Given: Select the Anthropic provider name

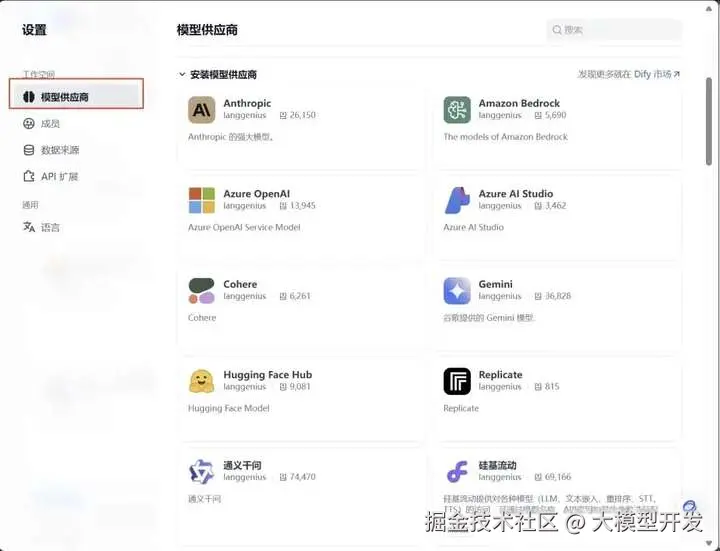Looking at the screenshot, I should point(247,103).
